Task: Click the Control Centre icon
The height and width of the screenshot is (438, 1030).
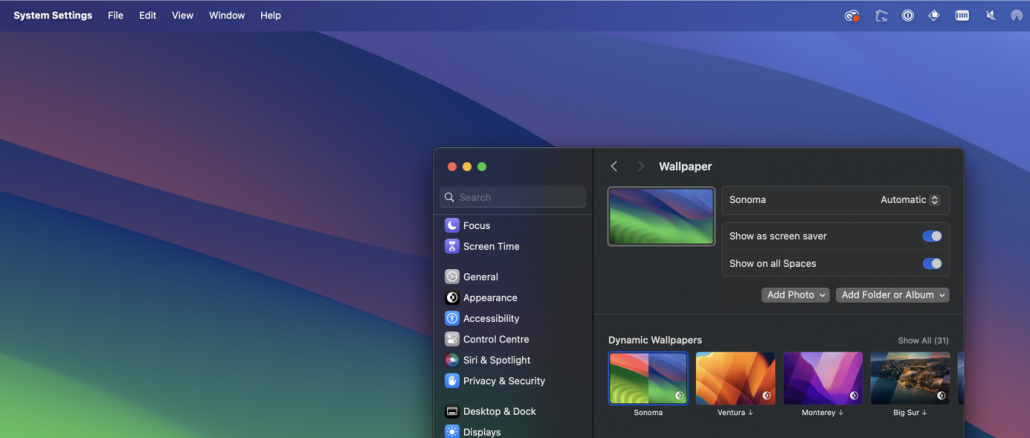Action: pos(452,339)
